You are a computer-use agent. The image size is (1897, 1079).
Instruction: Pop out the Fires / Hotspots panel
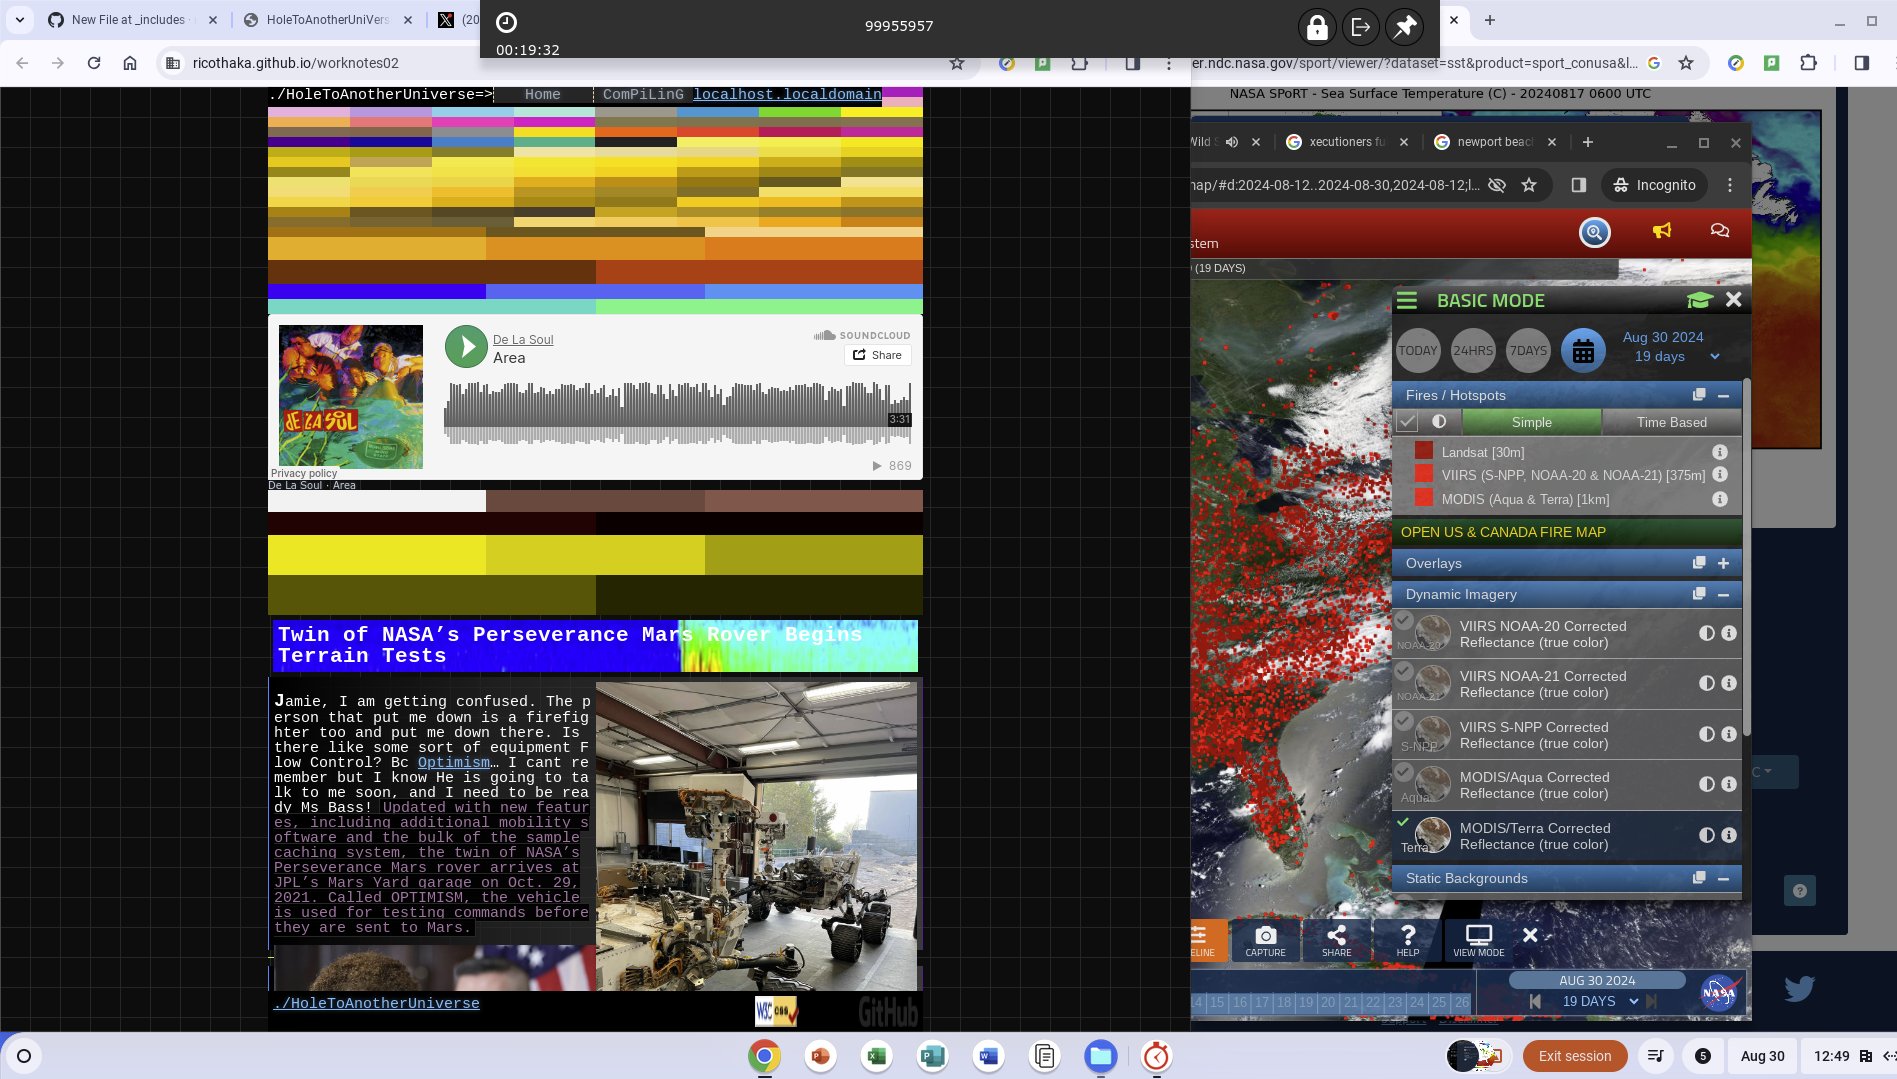tap(1698, 395)
